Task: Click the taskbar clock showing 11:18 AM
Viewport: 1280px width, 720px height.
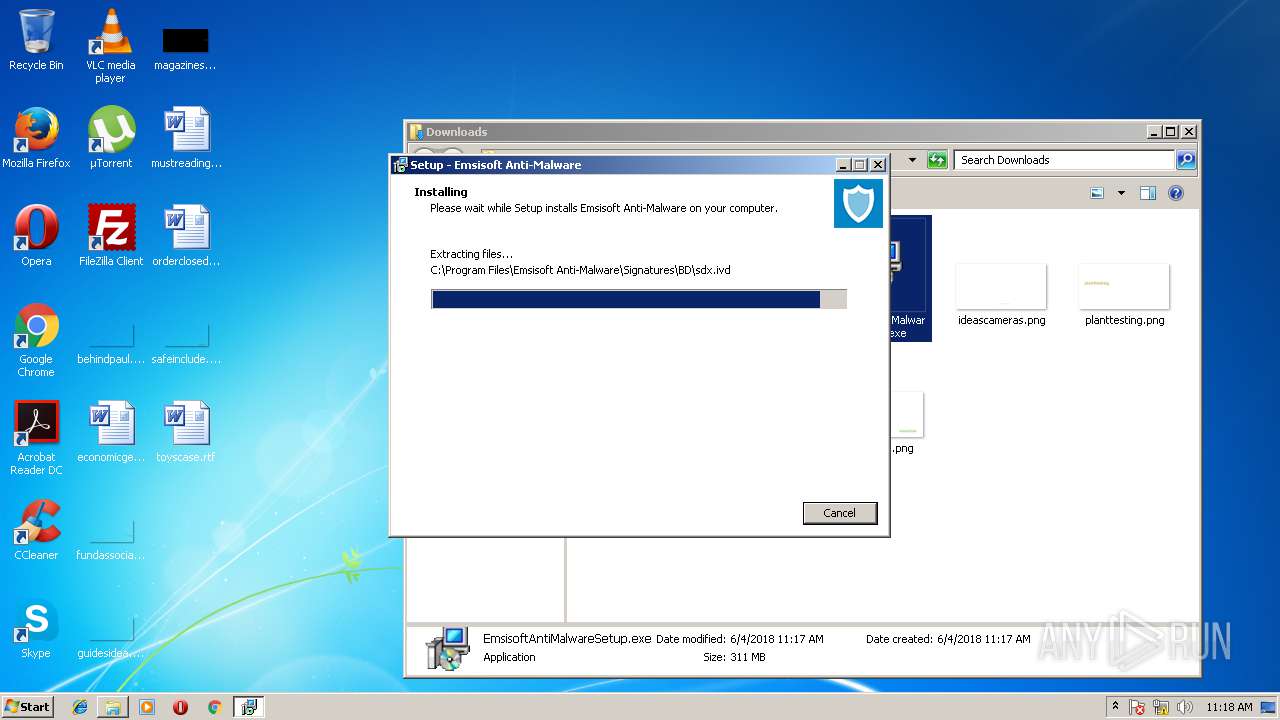Action: click(1229, 707)
